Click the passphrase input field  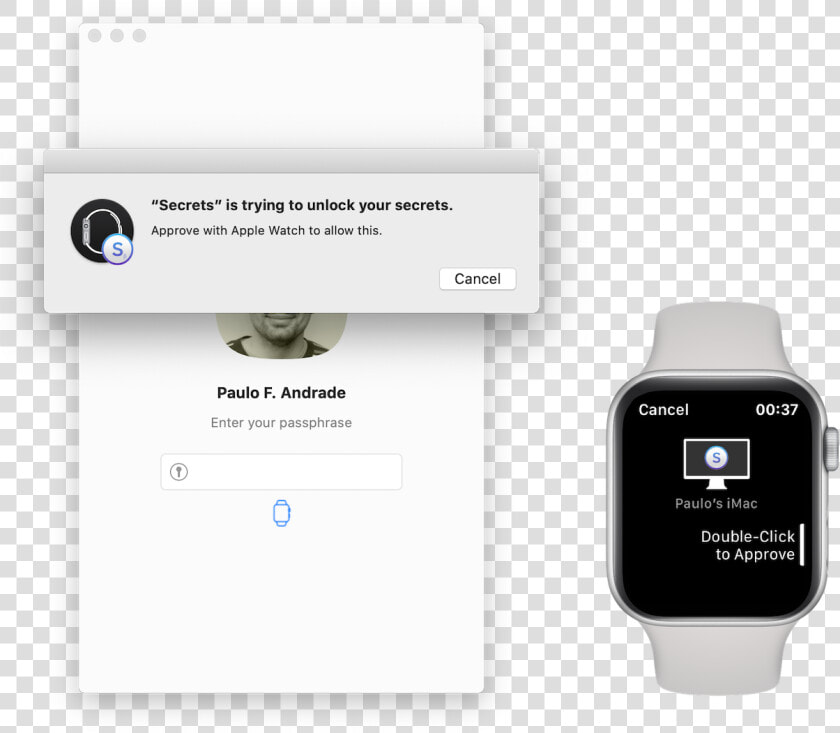(281, 472)
